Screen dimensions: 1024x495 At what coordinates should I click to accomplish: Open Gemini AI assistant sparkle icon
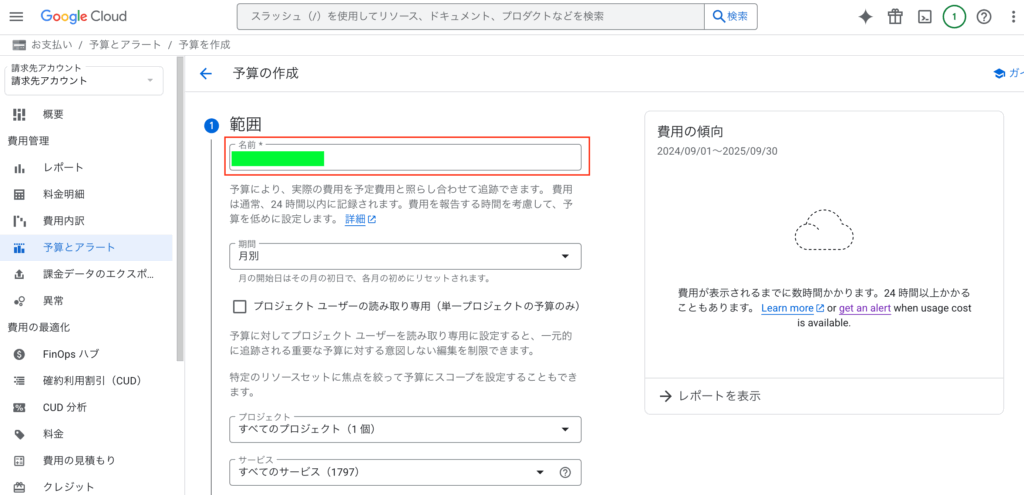pyautogui.click(x=865, y=17)
